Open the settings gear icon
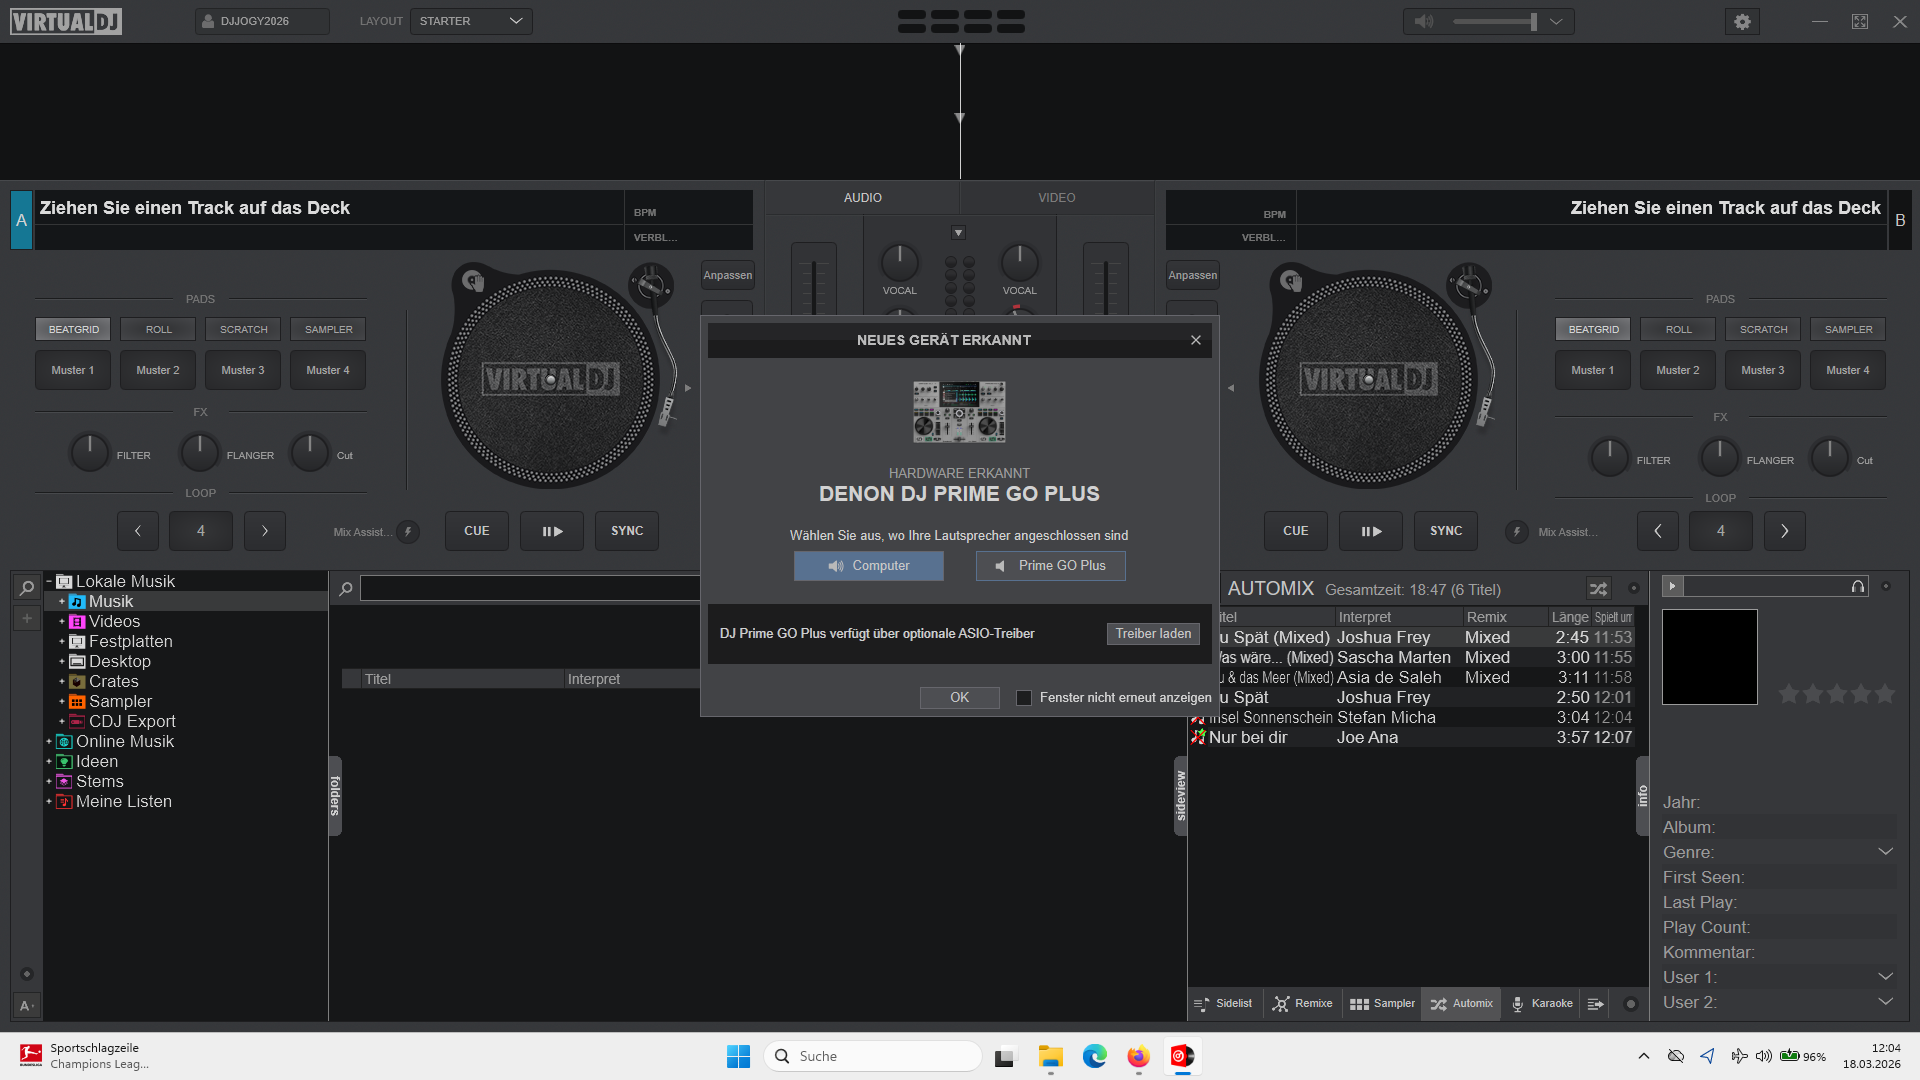 (x=1742, y=21)
